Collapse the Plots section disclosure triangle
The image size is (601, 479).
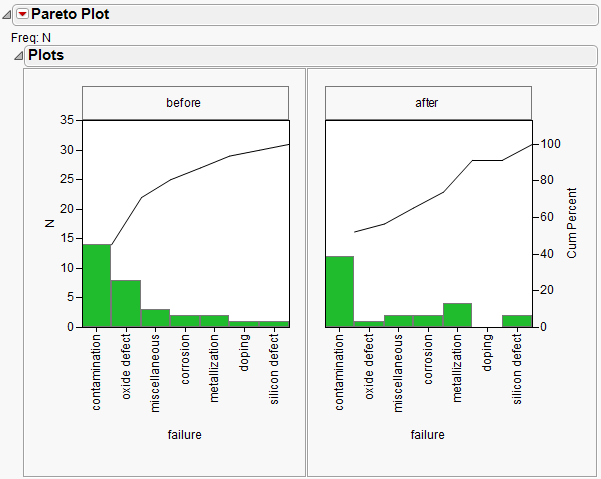pyautogui.click(x=18, y=56)
